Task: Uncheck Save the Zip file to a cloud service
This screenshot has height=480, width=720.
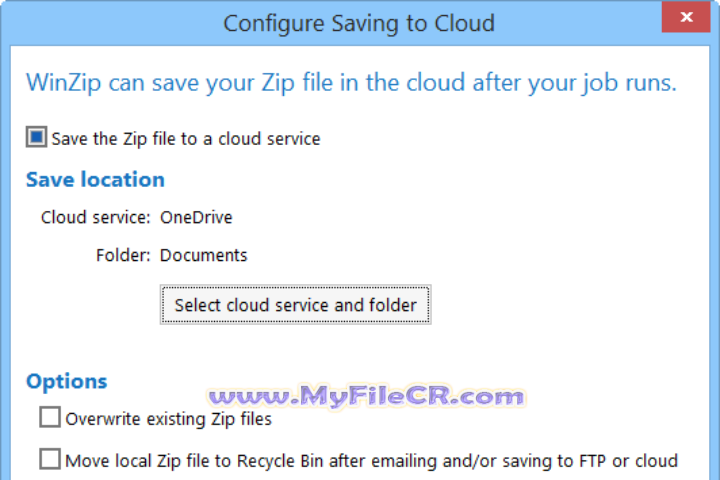Action: (x=36, y=137)
